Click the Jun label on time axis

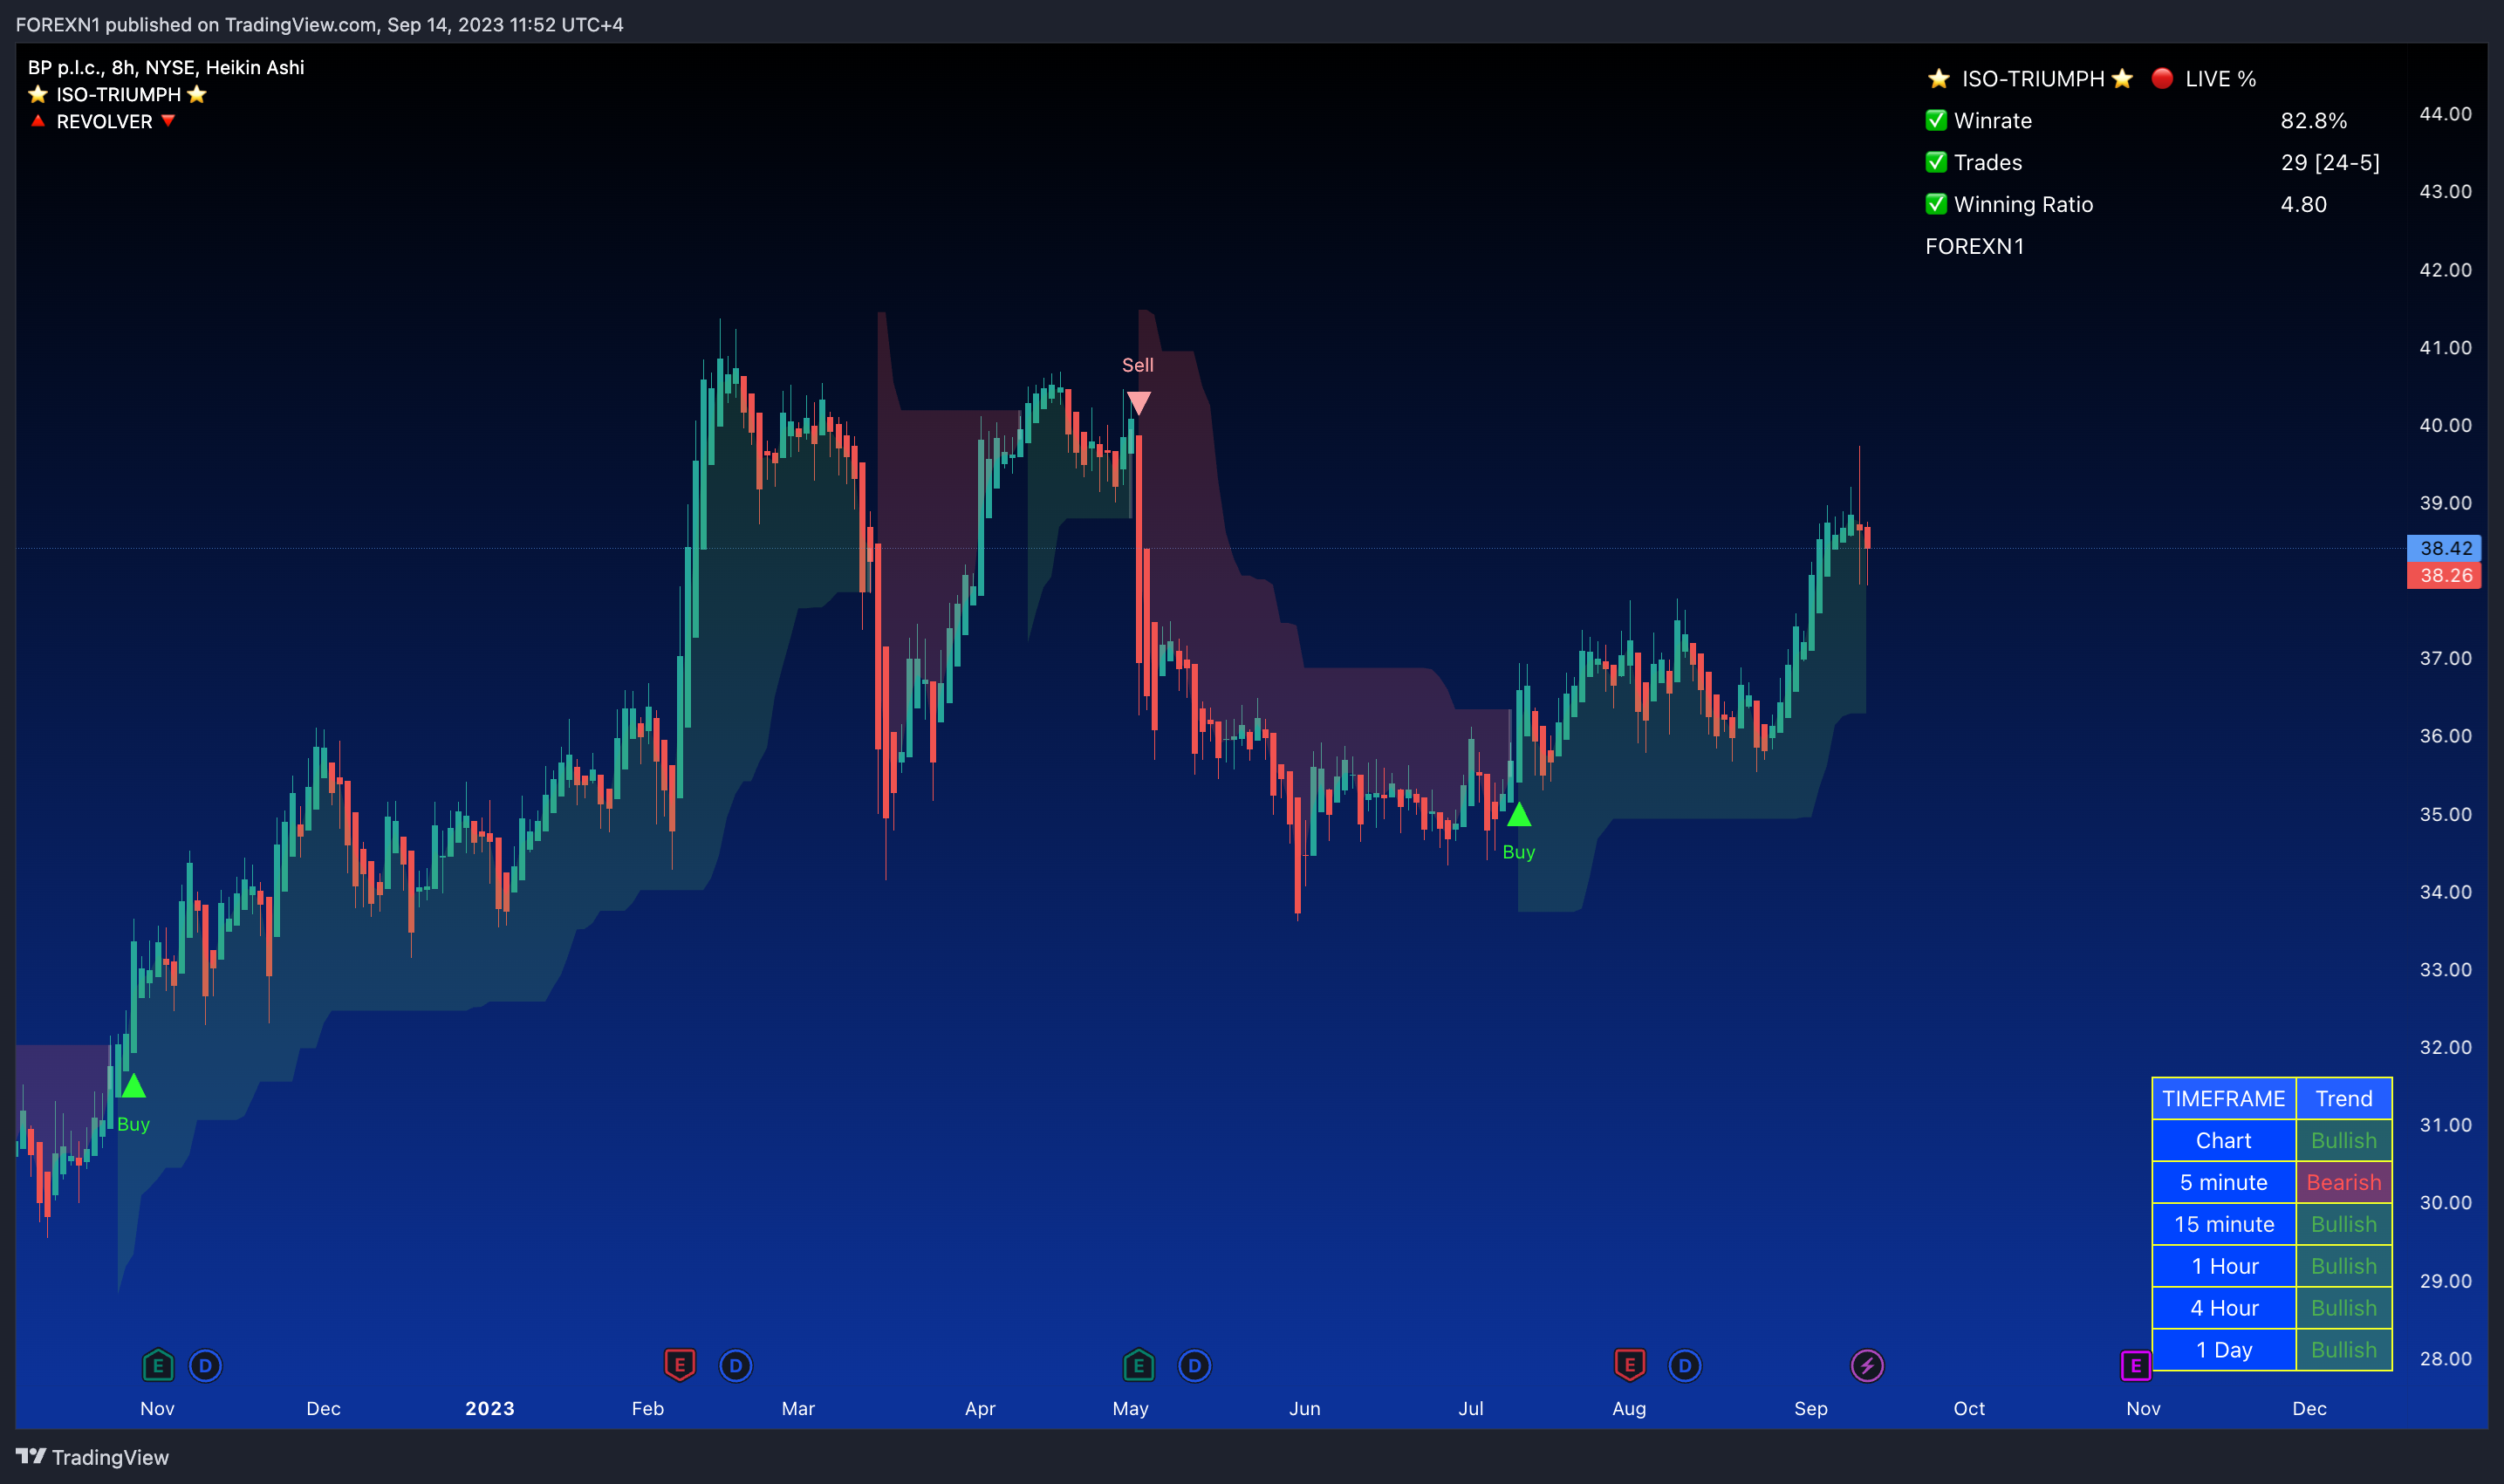[1304, 1408]
